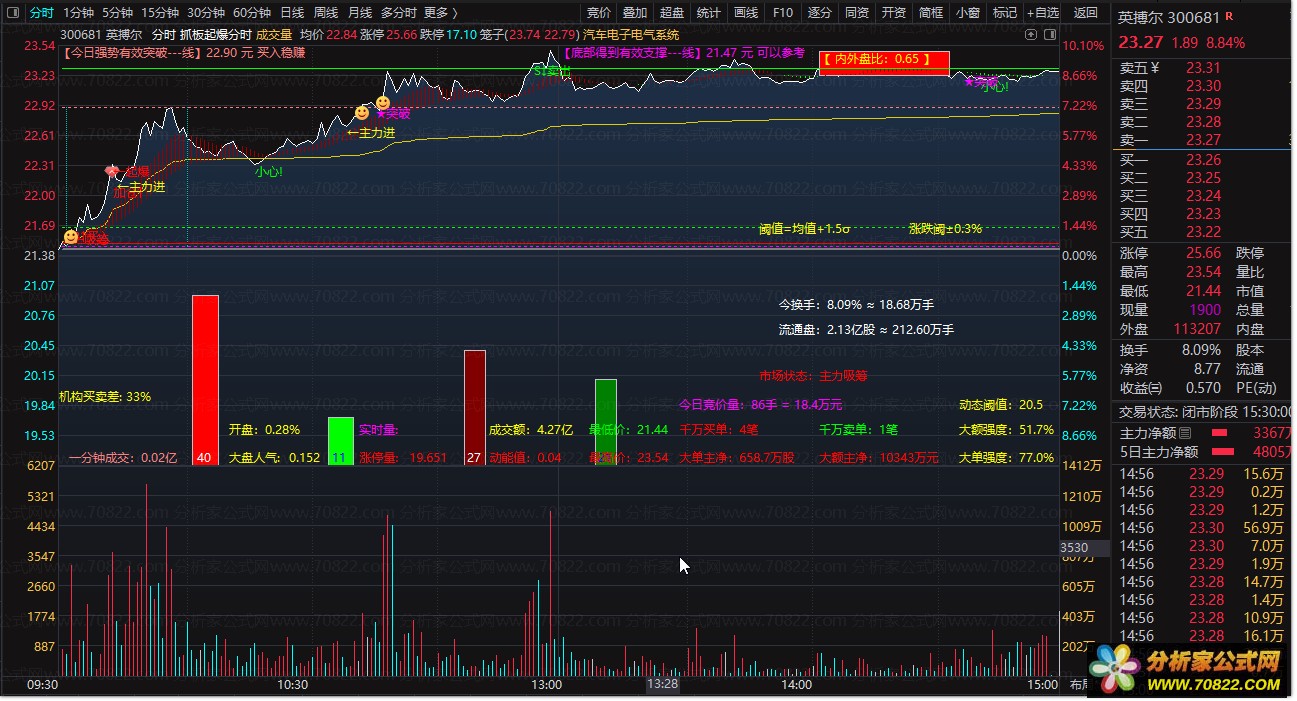Switch to the 日线 daily chart tab

[x=292, y=13]
